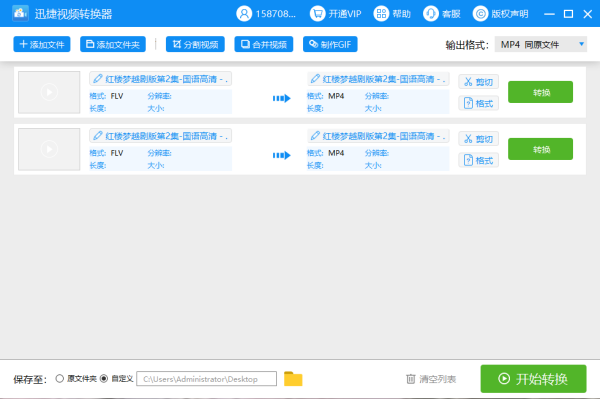
Task: Click the 开始转换 start conversion button
Action: [x=533, y=379]
